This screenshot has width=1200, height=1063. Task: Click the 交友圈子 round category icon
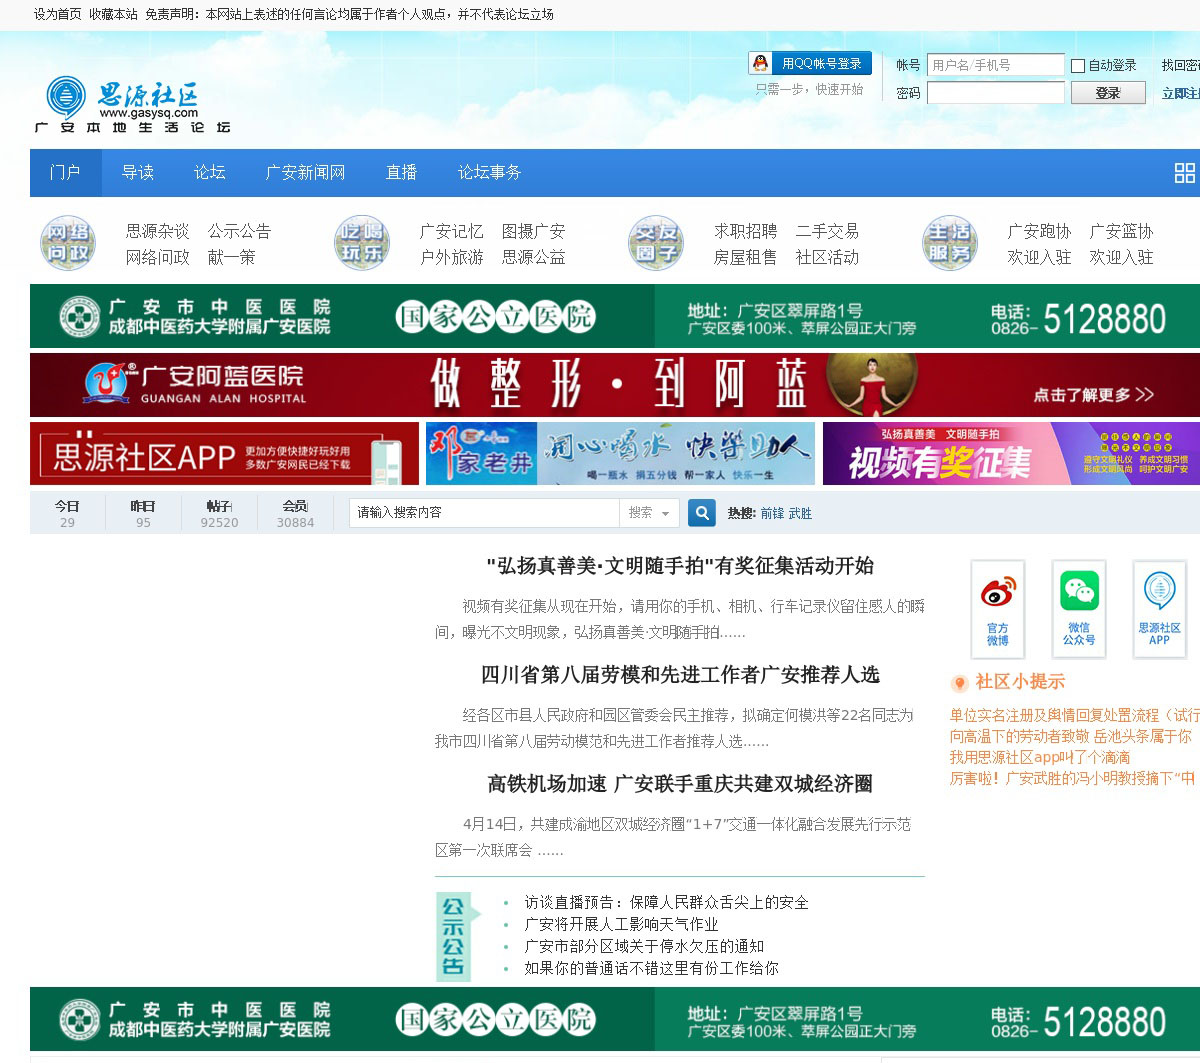pos(655,243)
